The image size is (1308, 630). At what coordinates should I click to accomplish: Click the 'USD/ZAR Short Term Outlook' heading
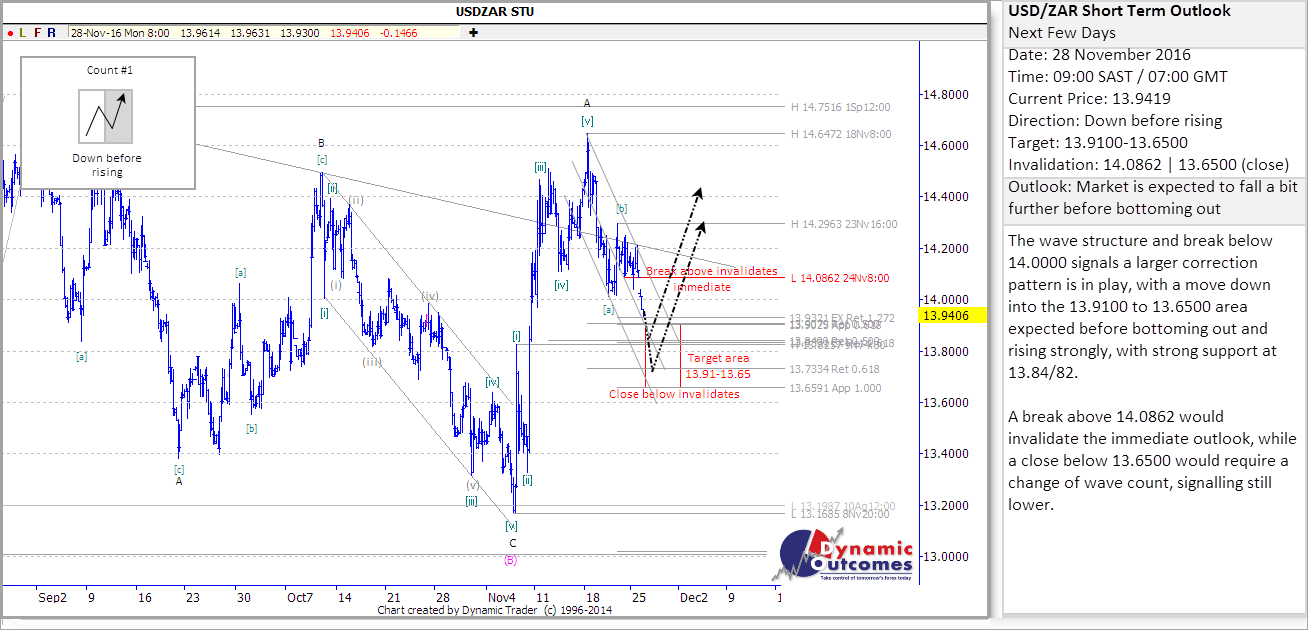pos(1119,12)
